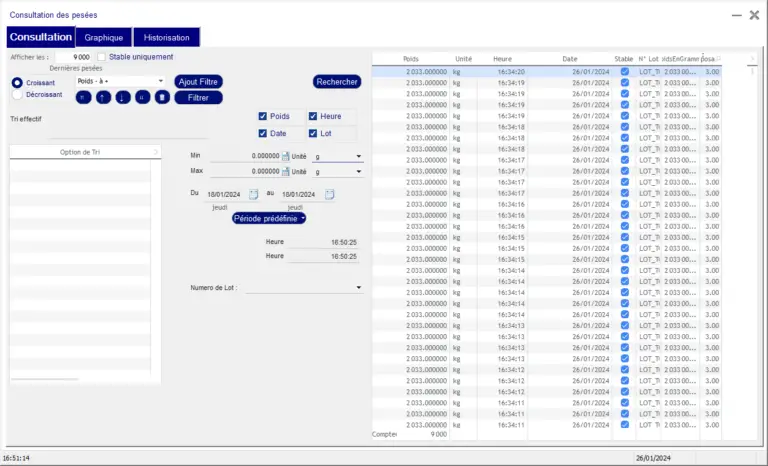Uncheck the Poids filter checkbox
The width and height of the screenshot is (768, 466).
pyautogui.click(x=263, y=116)
